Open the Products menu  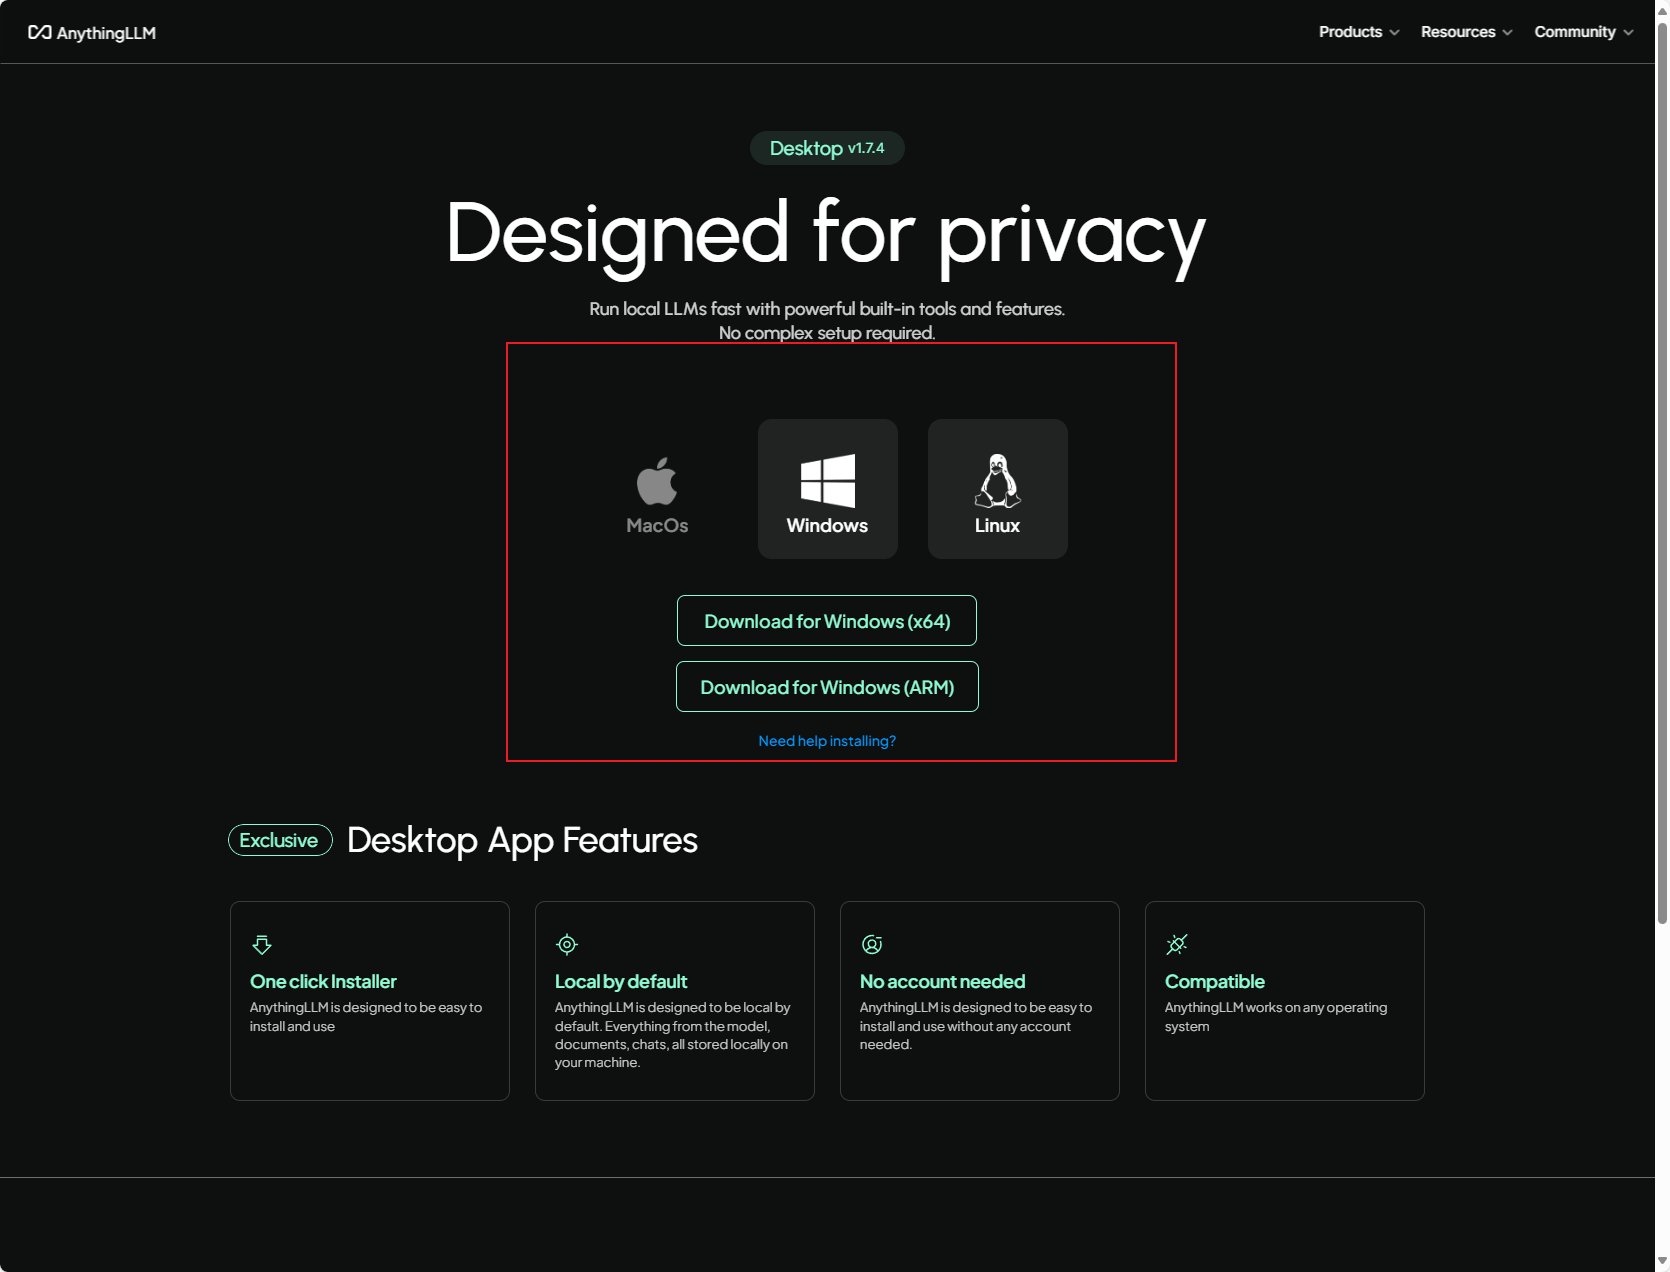point(1359,32)
